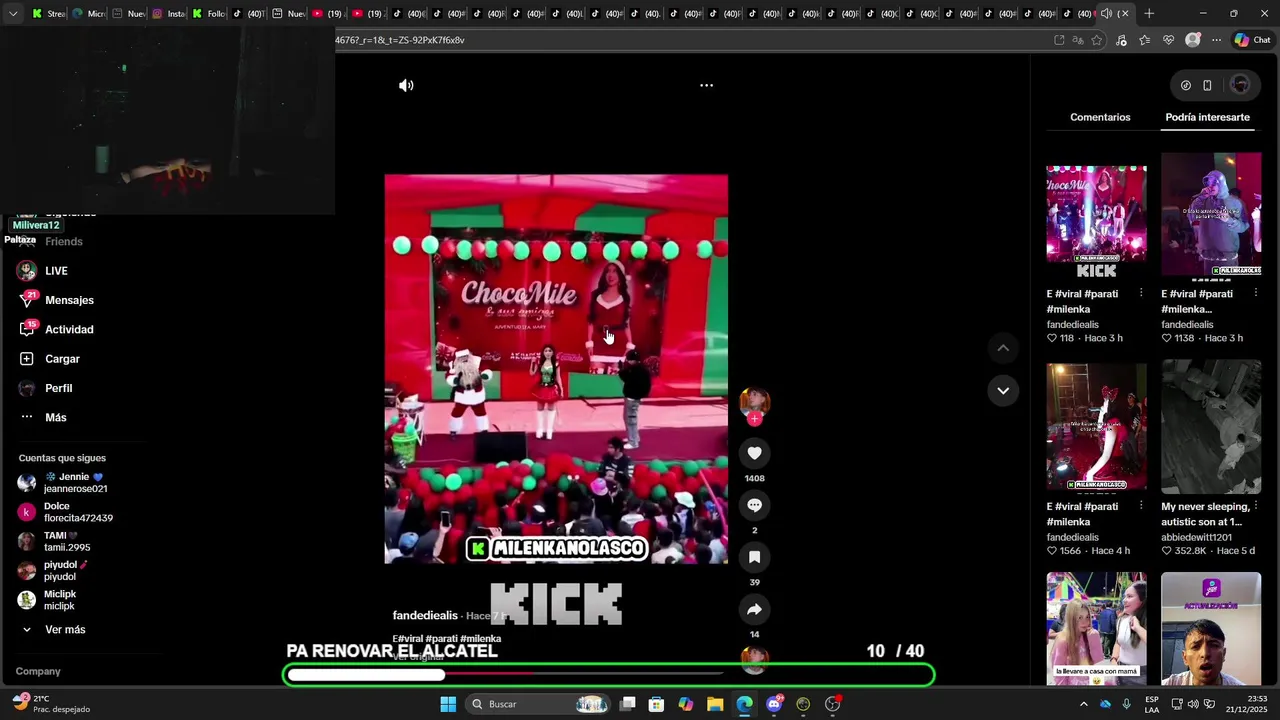Open the Cargar upload sidebar item
1280x720 pixels.
[x=62, y=359]
